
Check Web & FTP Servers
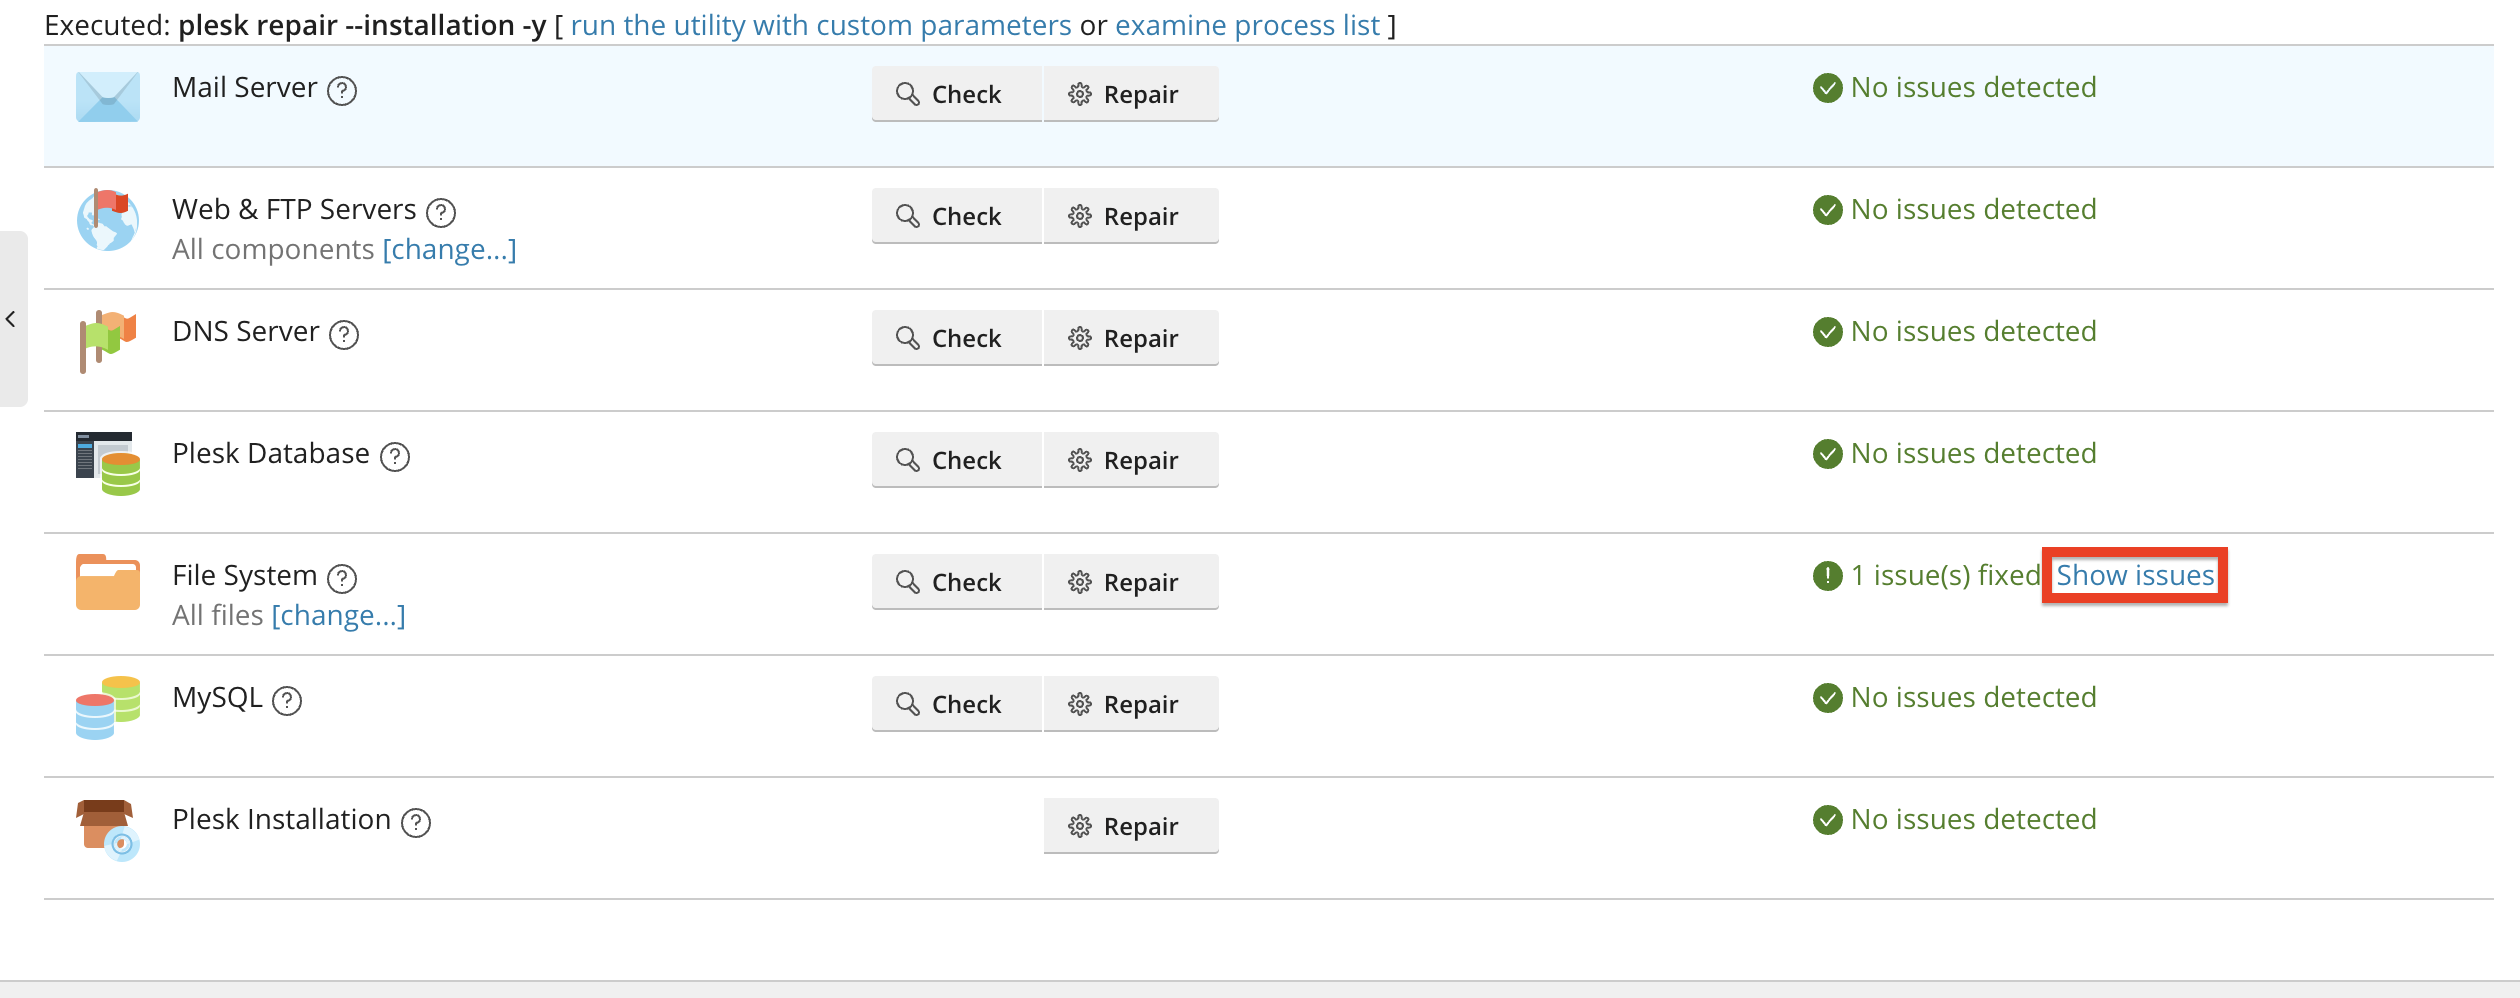957,216
